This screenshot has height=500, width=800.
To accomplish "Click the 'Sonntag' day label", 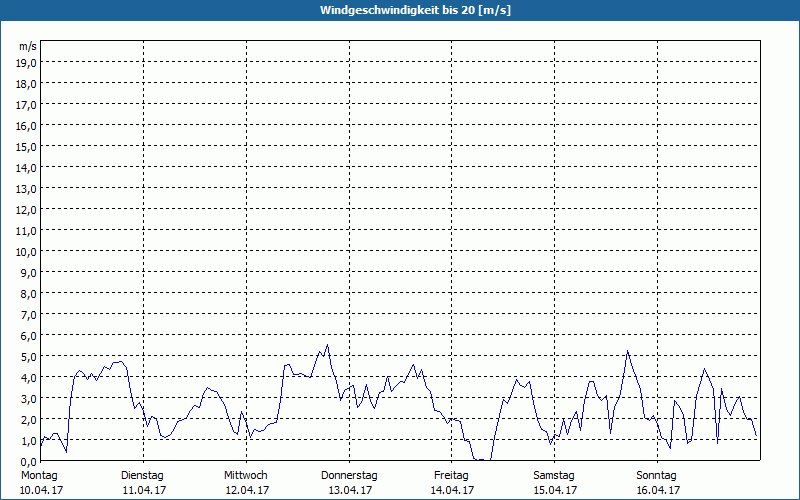I will 657,476.
